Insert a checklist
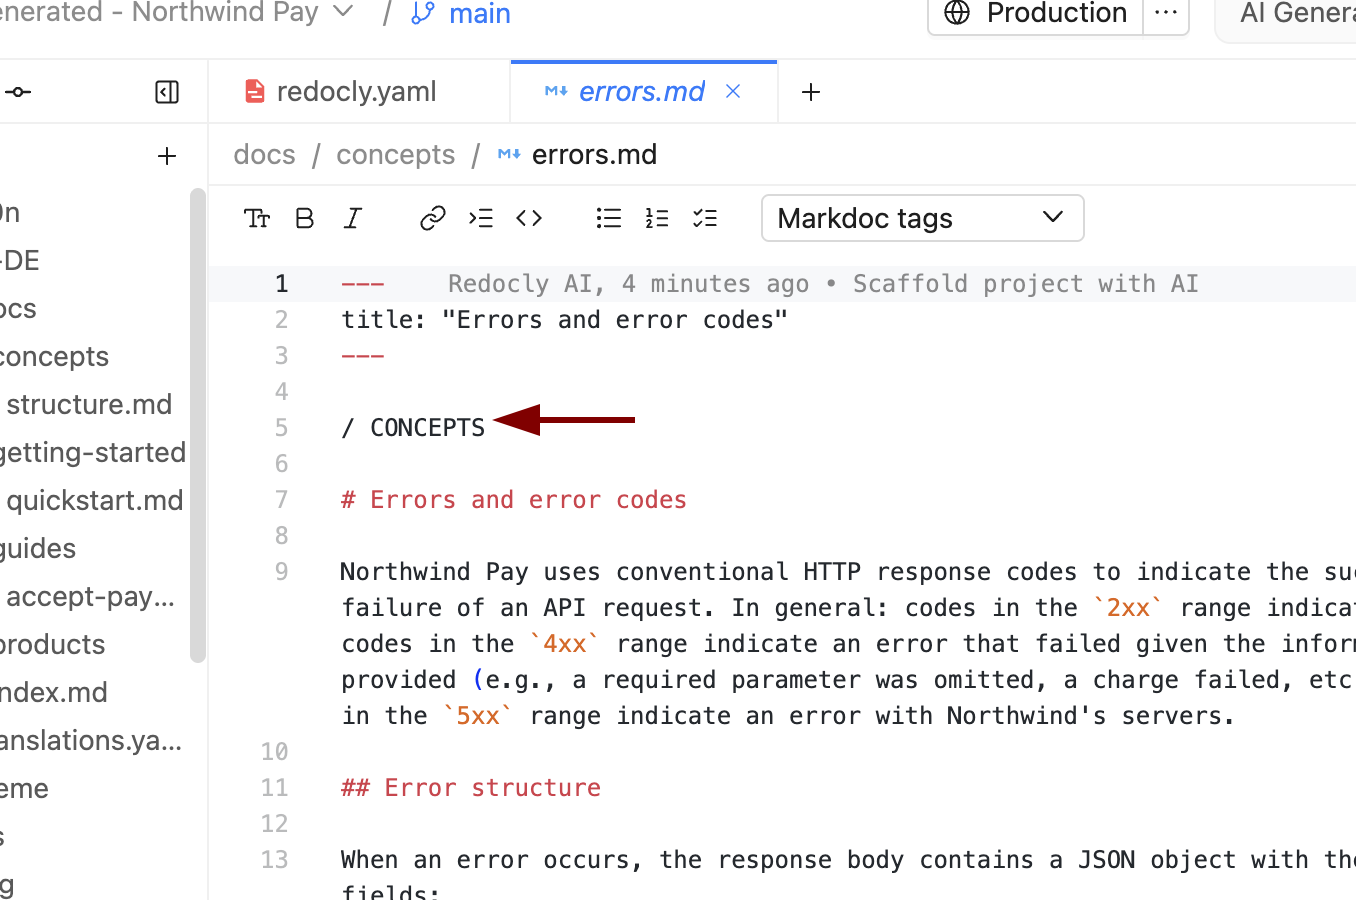 tap(705, 218)
